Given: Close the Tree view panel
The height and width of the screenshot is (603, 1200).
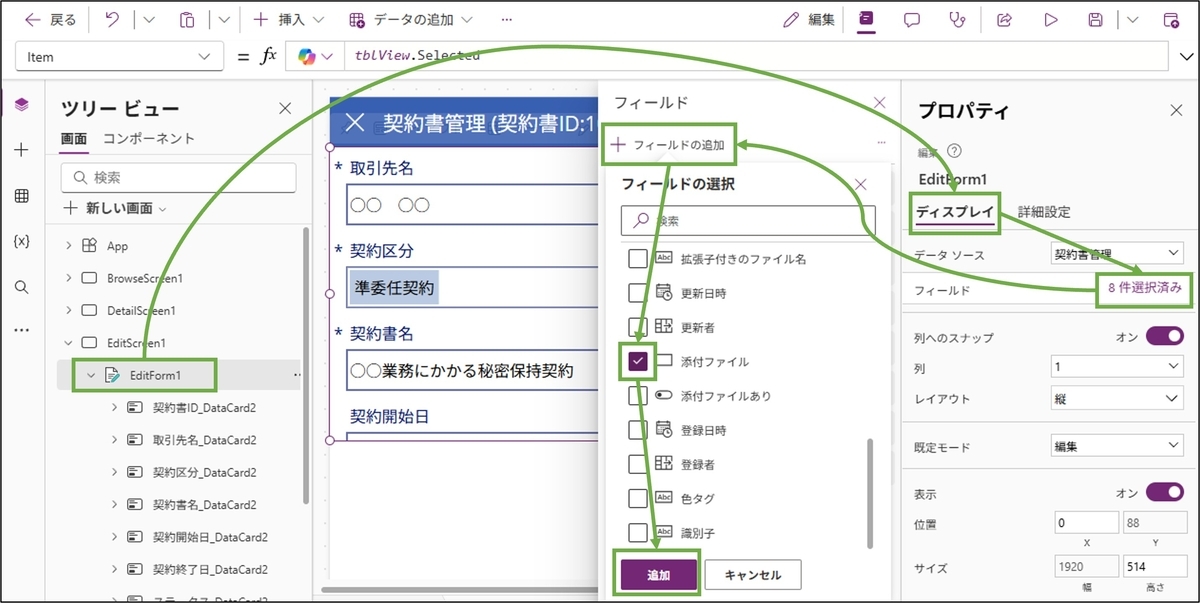Looking at the screenshot, I should (x=285, y=108).
